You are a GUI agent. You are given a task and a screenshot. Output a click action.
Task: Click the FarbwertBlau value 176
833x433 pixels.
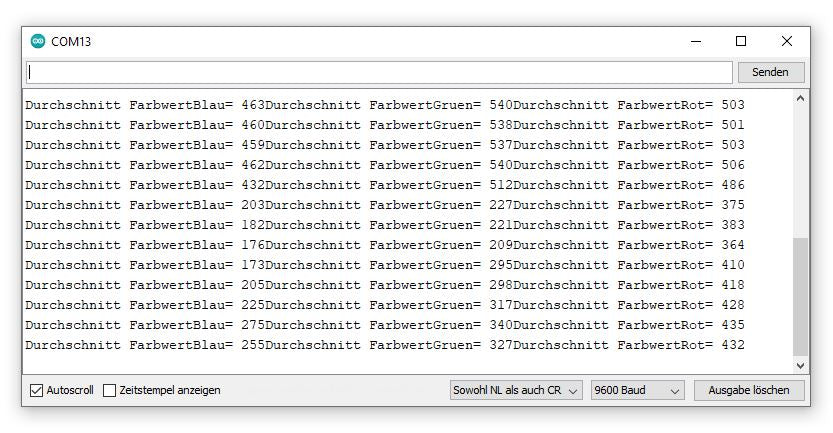253,245
